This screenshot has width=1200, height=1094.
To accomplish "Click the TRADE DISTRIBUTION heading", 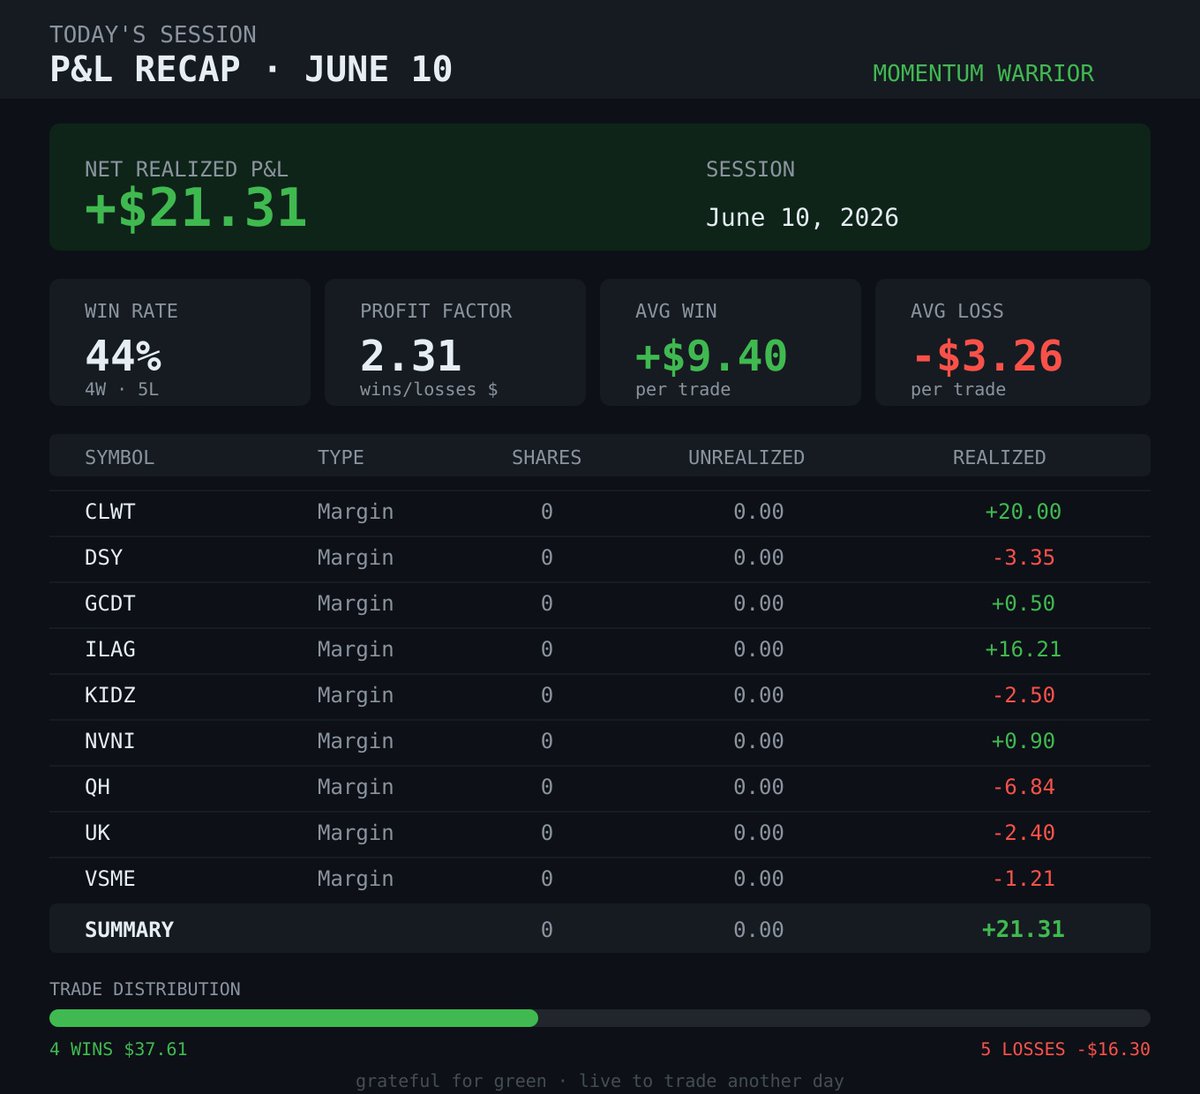I will pyautogui.click(x=145, y=989).
